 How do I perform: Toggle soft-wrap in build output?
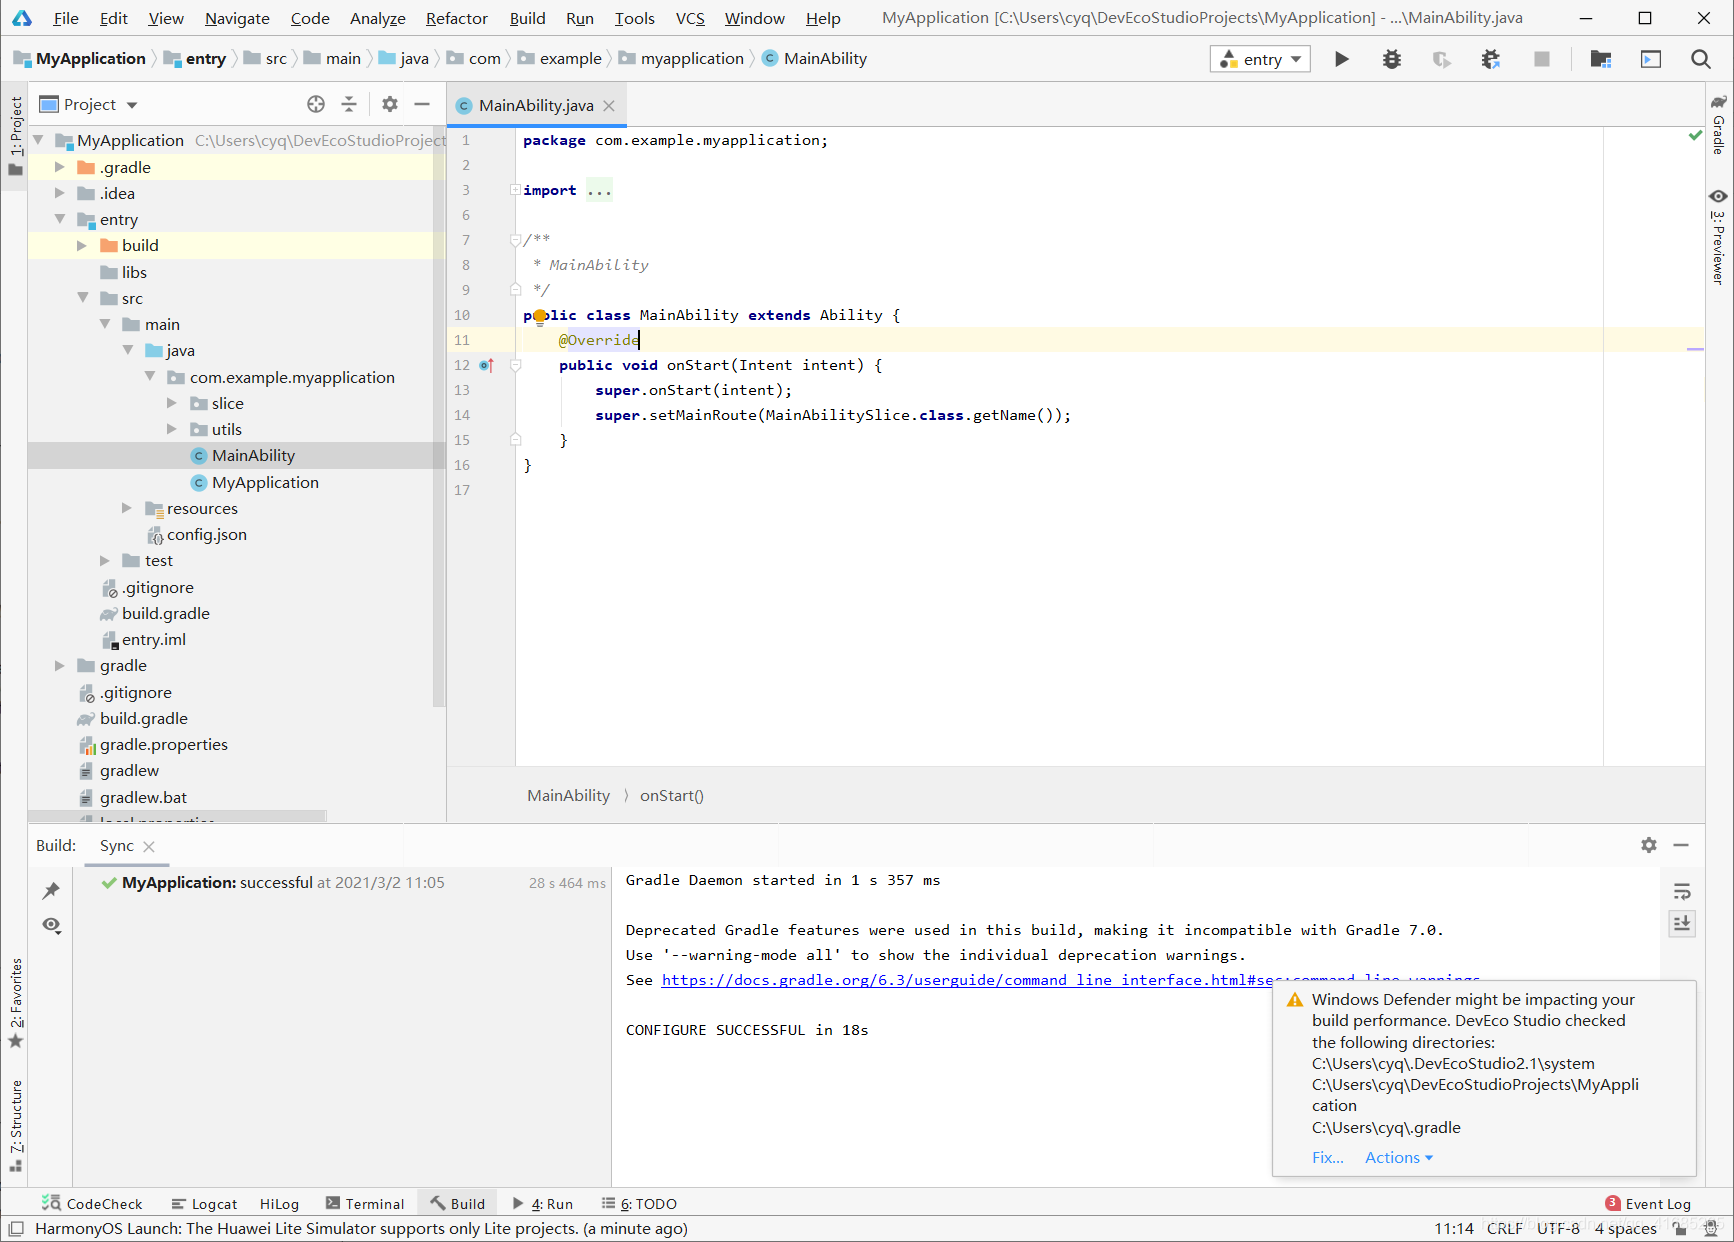pyautogui.click(x=1682, y=891)
